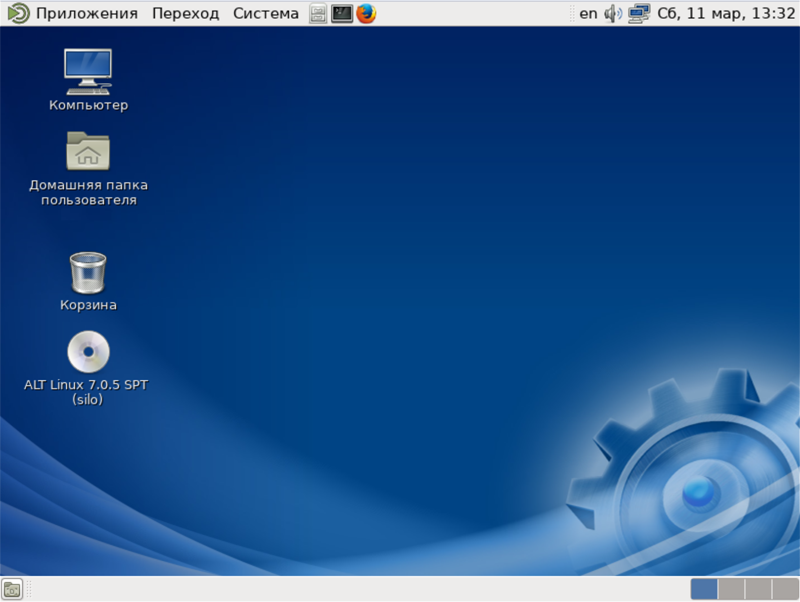Switch to the third workspace

point(758,589)
